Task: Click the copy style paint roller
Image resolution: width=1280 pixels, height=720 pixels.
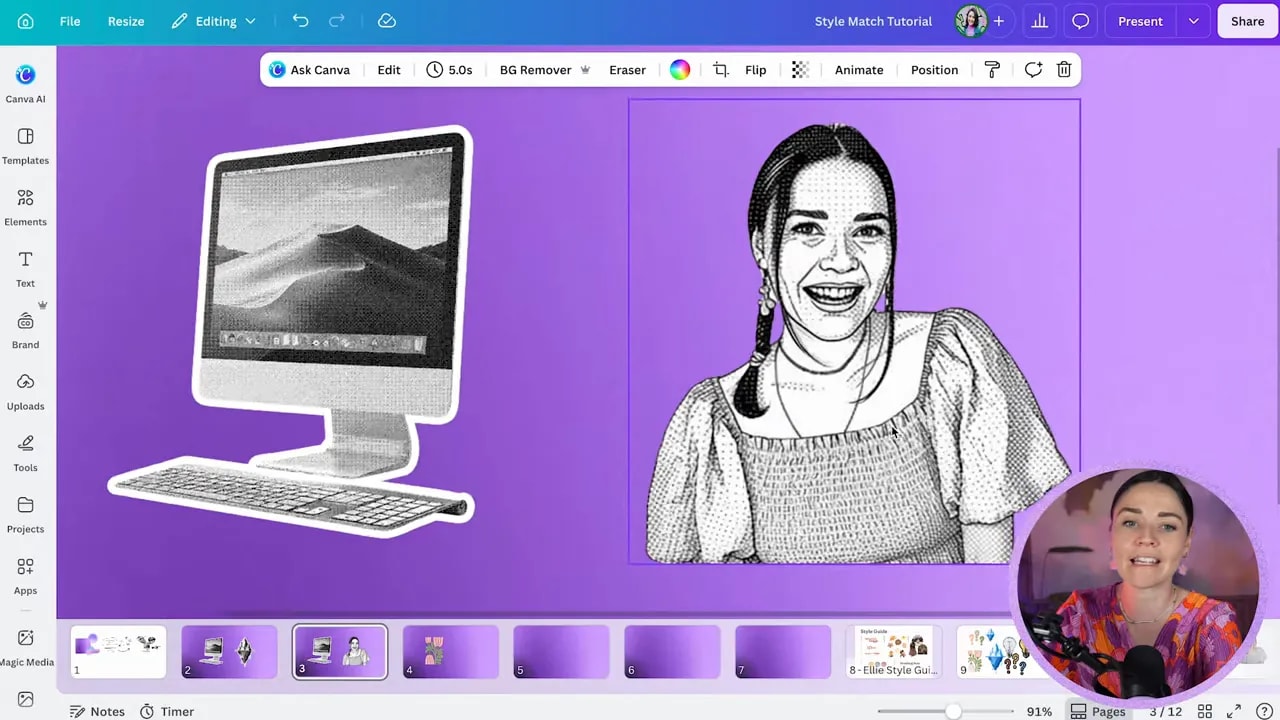Action: pyautogui.click(x=992, y=70)
